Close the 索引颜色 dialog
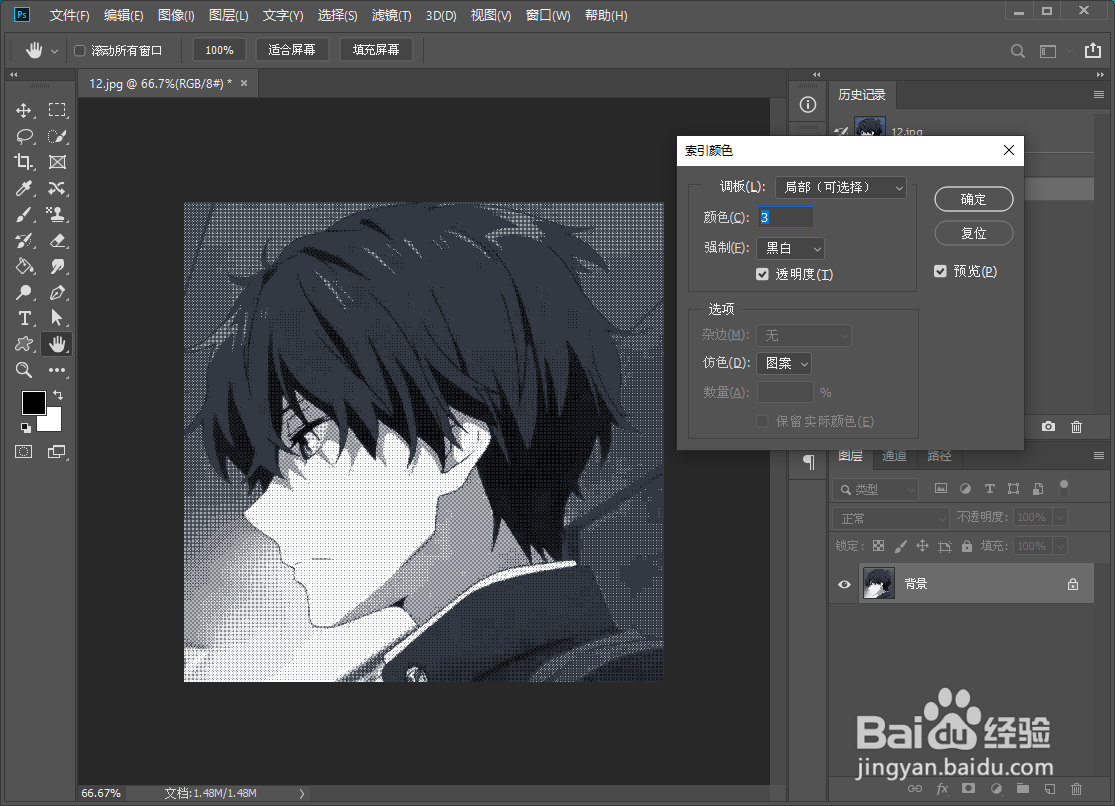 pos(1008,150)
